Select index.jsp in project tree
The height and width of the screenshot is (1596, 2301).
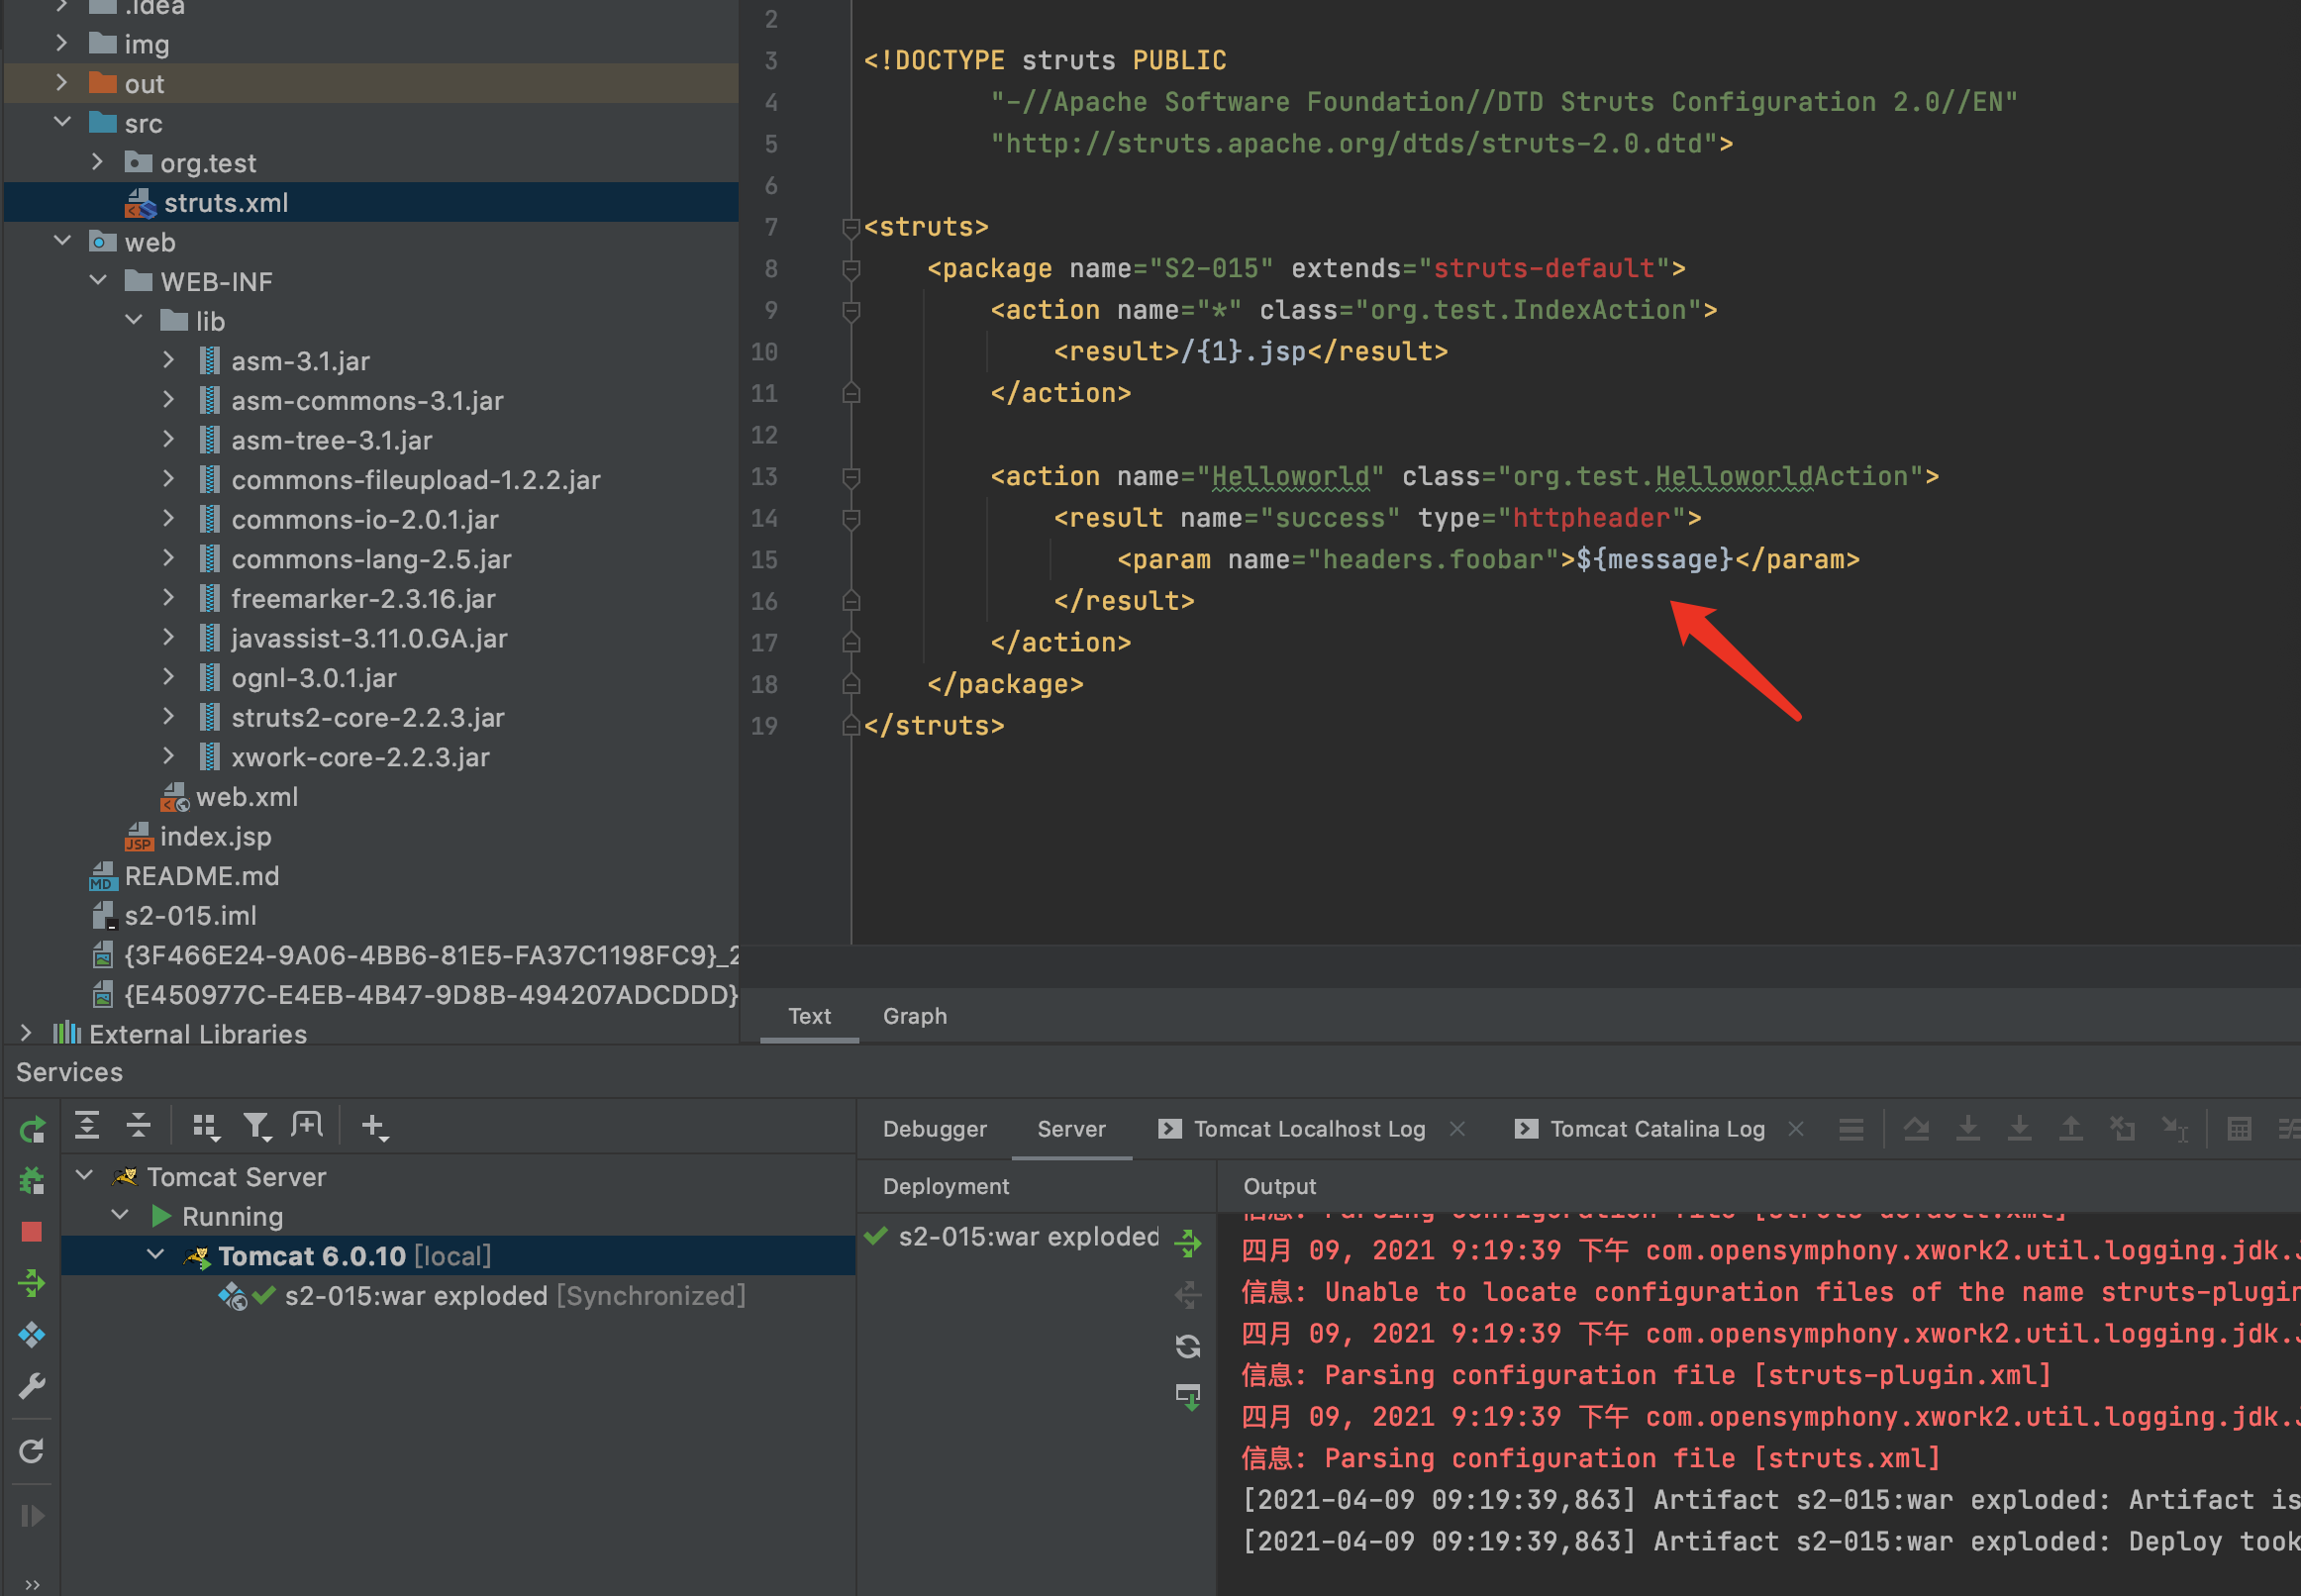point(215,836)
